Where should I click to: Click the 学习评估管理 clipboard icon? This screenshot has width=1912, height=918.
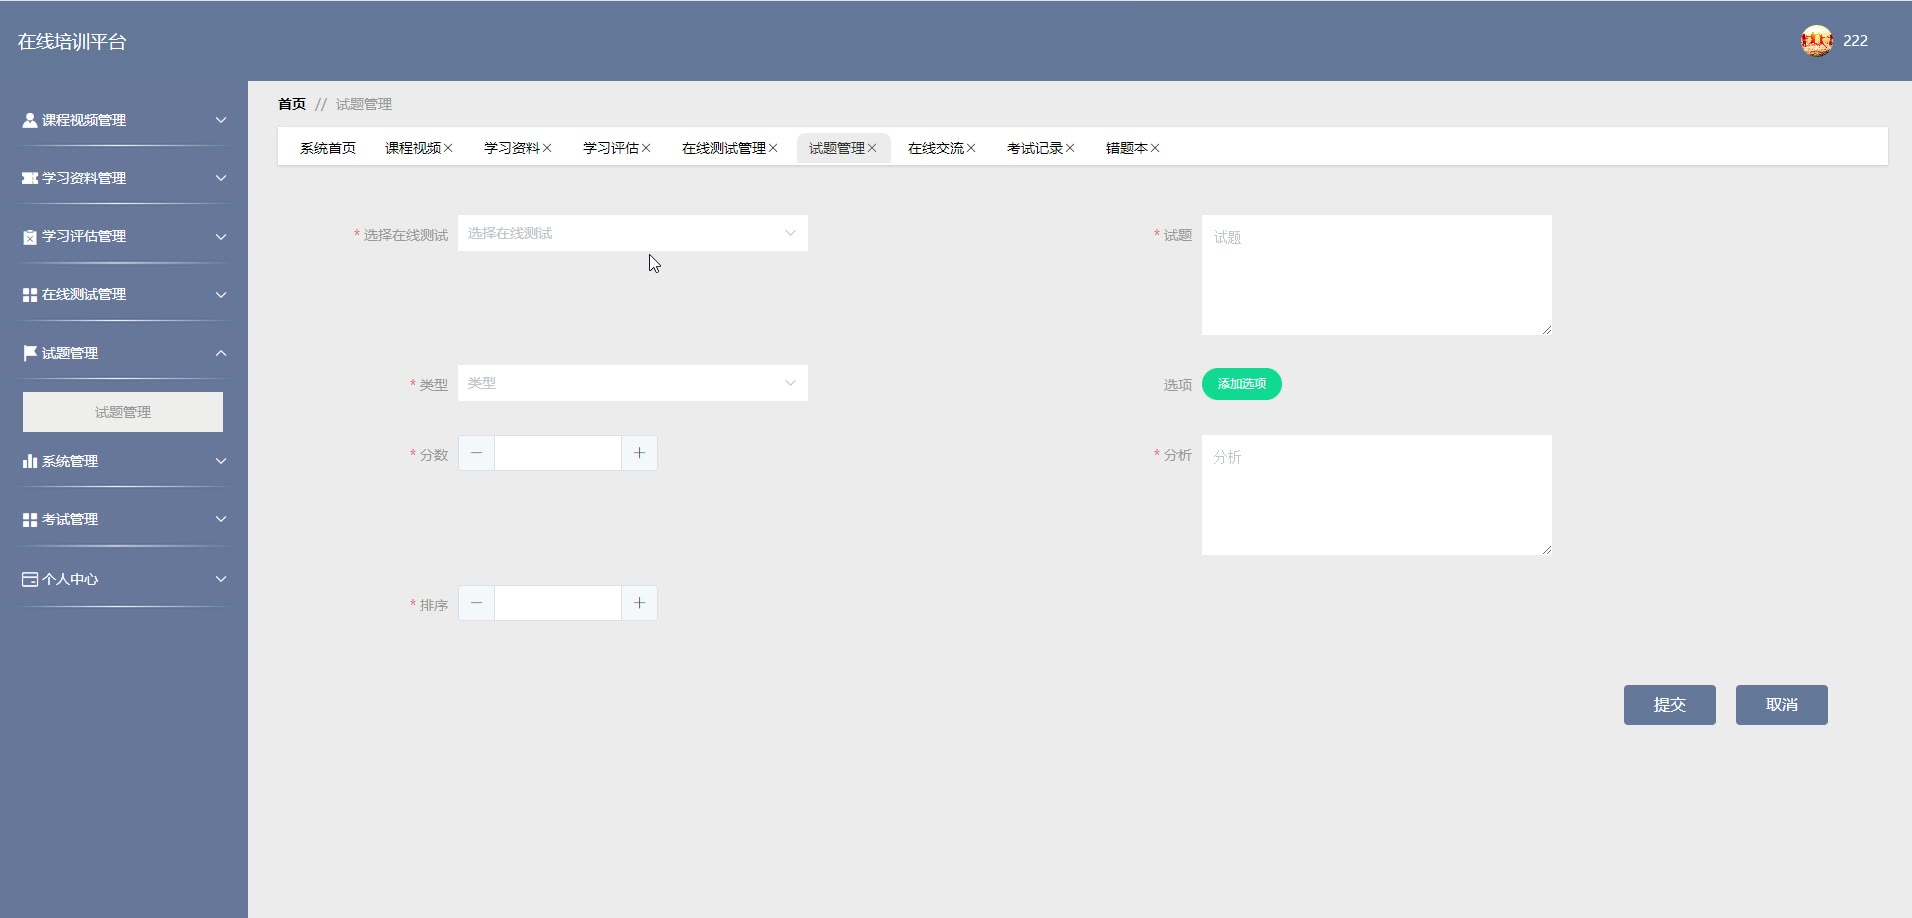(x=30, y=237)
